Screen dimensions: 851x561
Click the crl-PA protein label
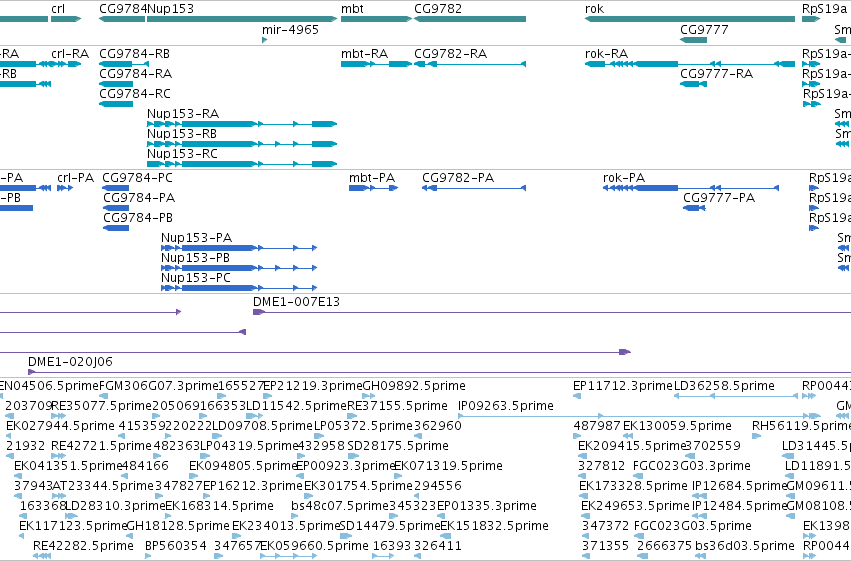pyautogui.click(x=75, y=178)
